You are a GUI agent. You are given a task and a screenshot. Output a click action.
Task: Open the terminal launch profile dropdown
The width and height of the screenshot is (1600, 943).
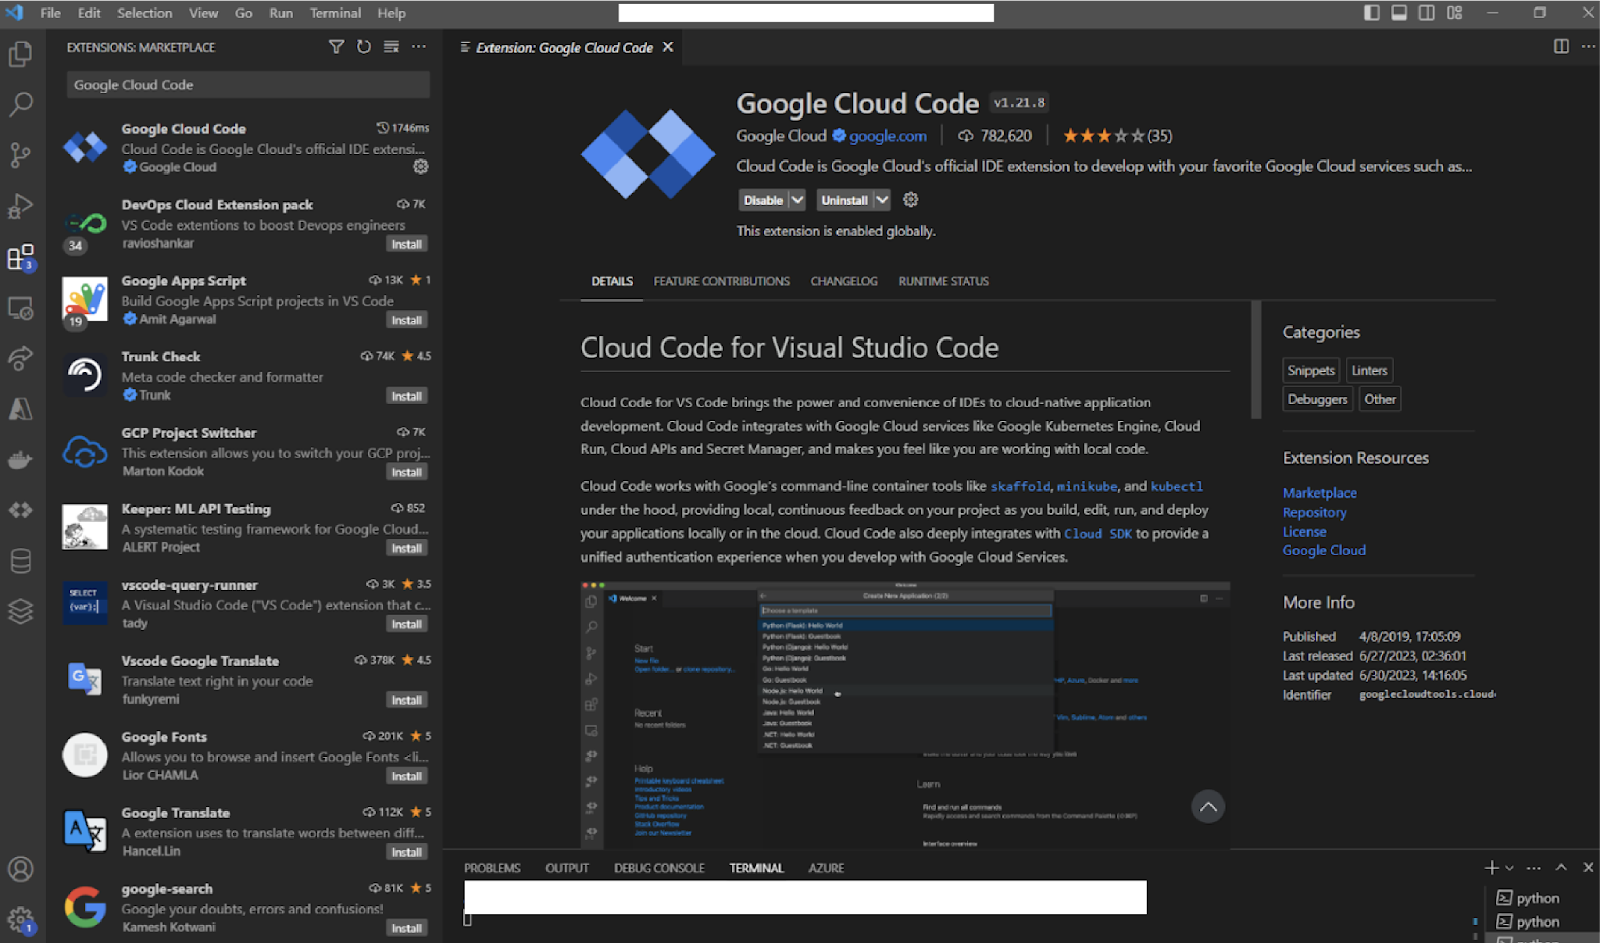tap(1510, 868)
